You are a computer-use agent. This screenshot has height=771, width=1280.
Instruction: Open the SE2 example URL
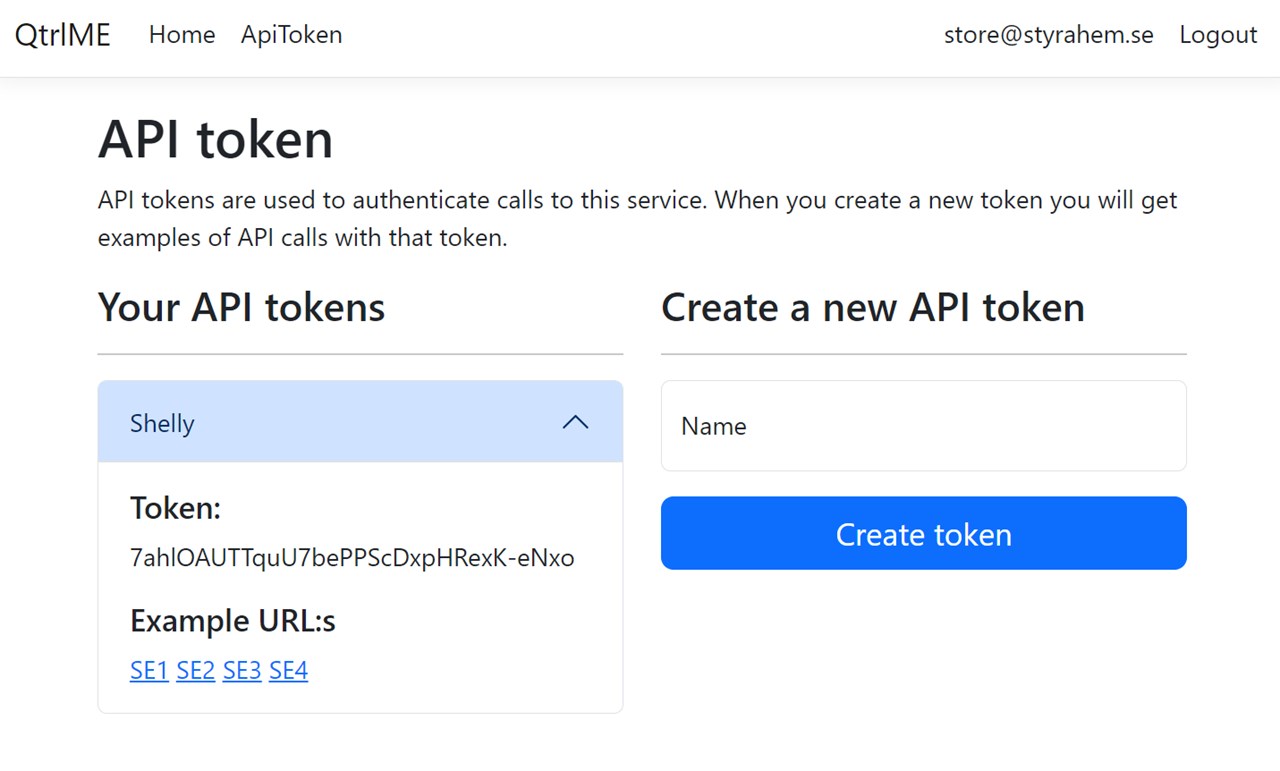tap(196, 671)
